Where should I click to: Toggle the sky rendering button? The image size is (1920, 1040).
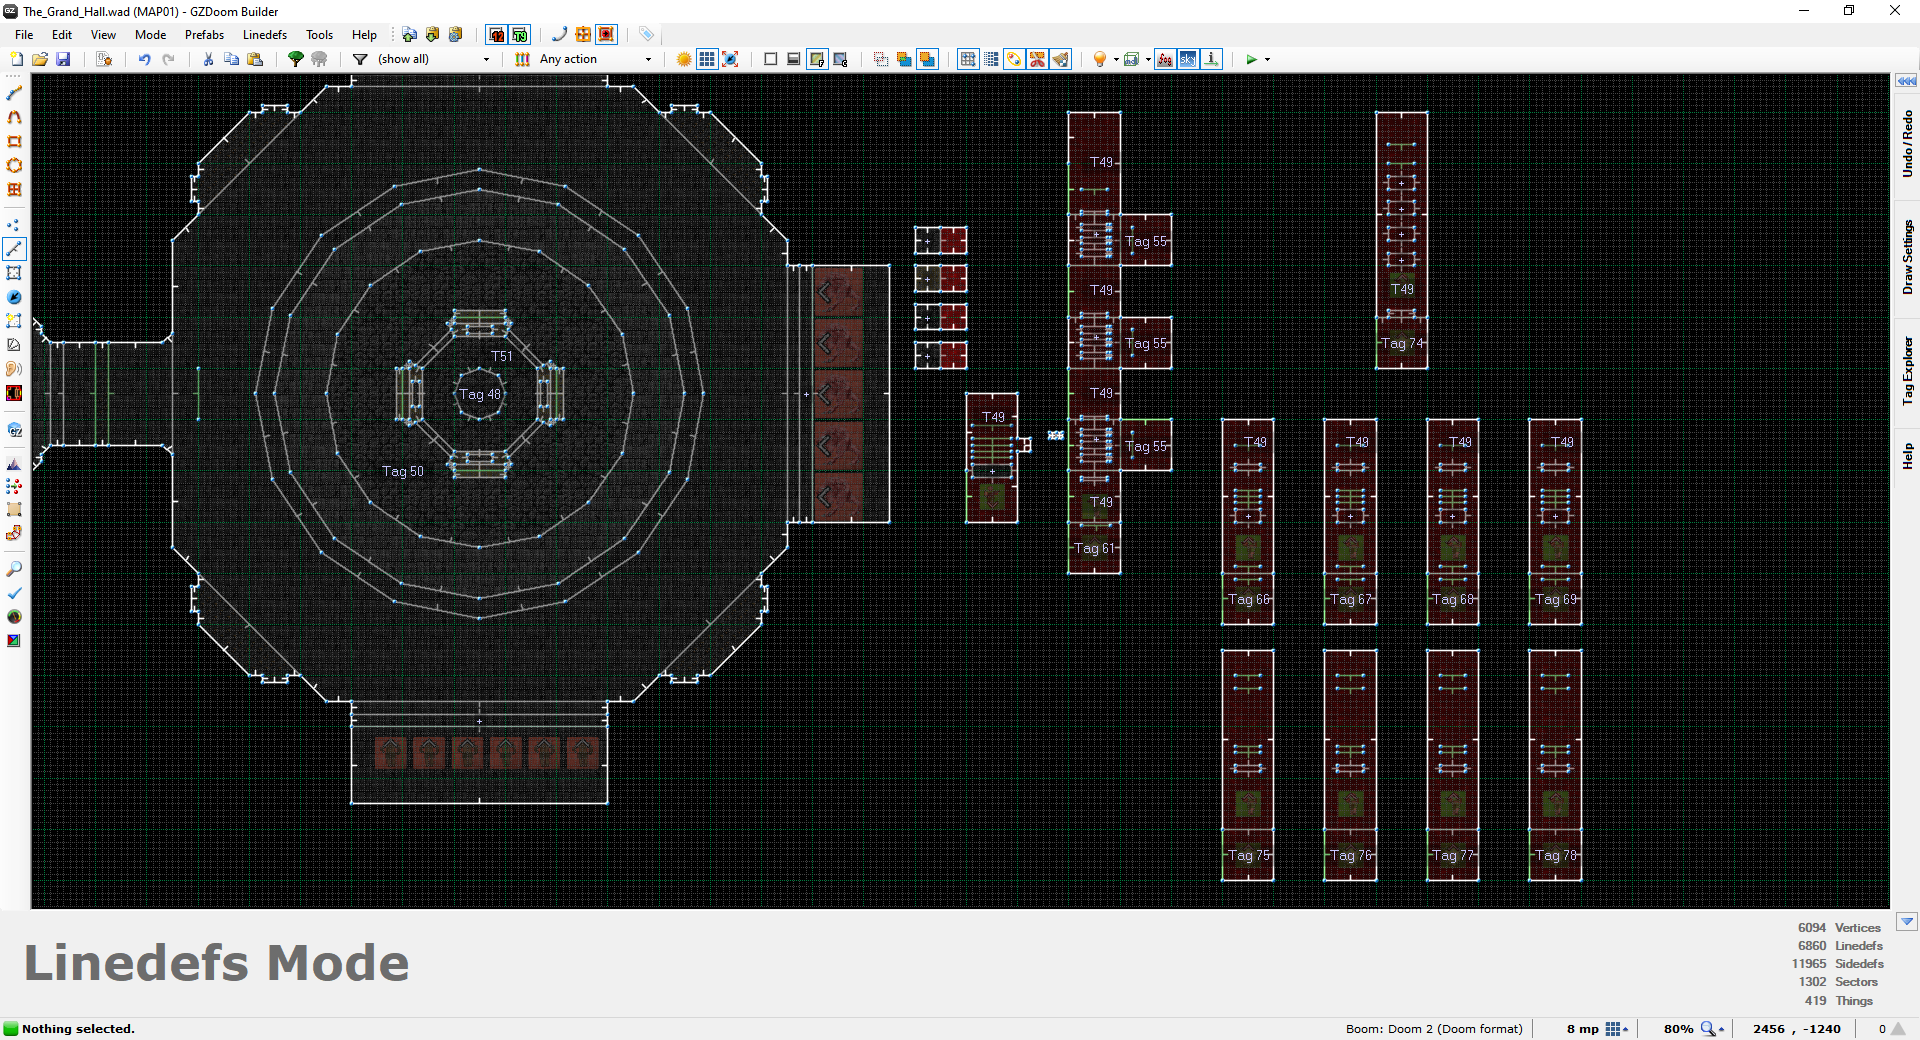tap(1188, 59)
